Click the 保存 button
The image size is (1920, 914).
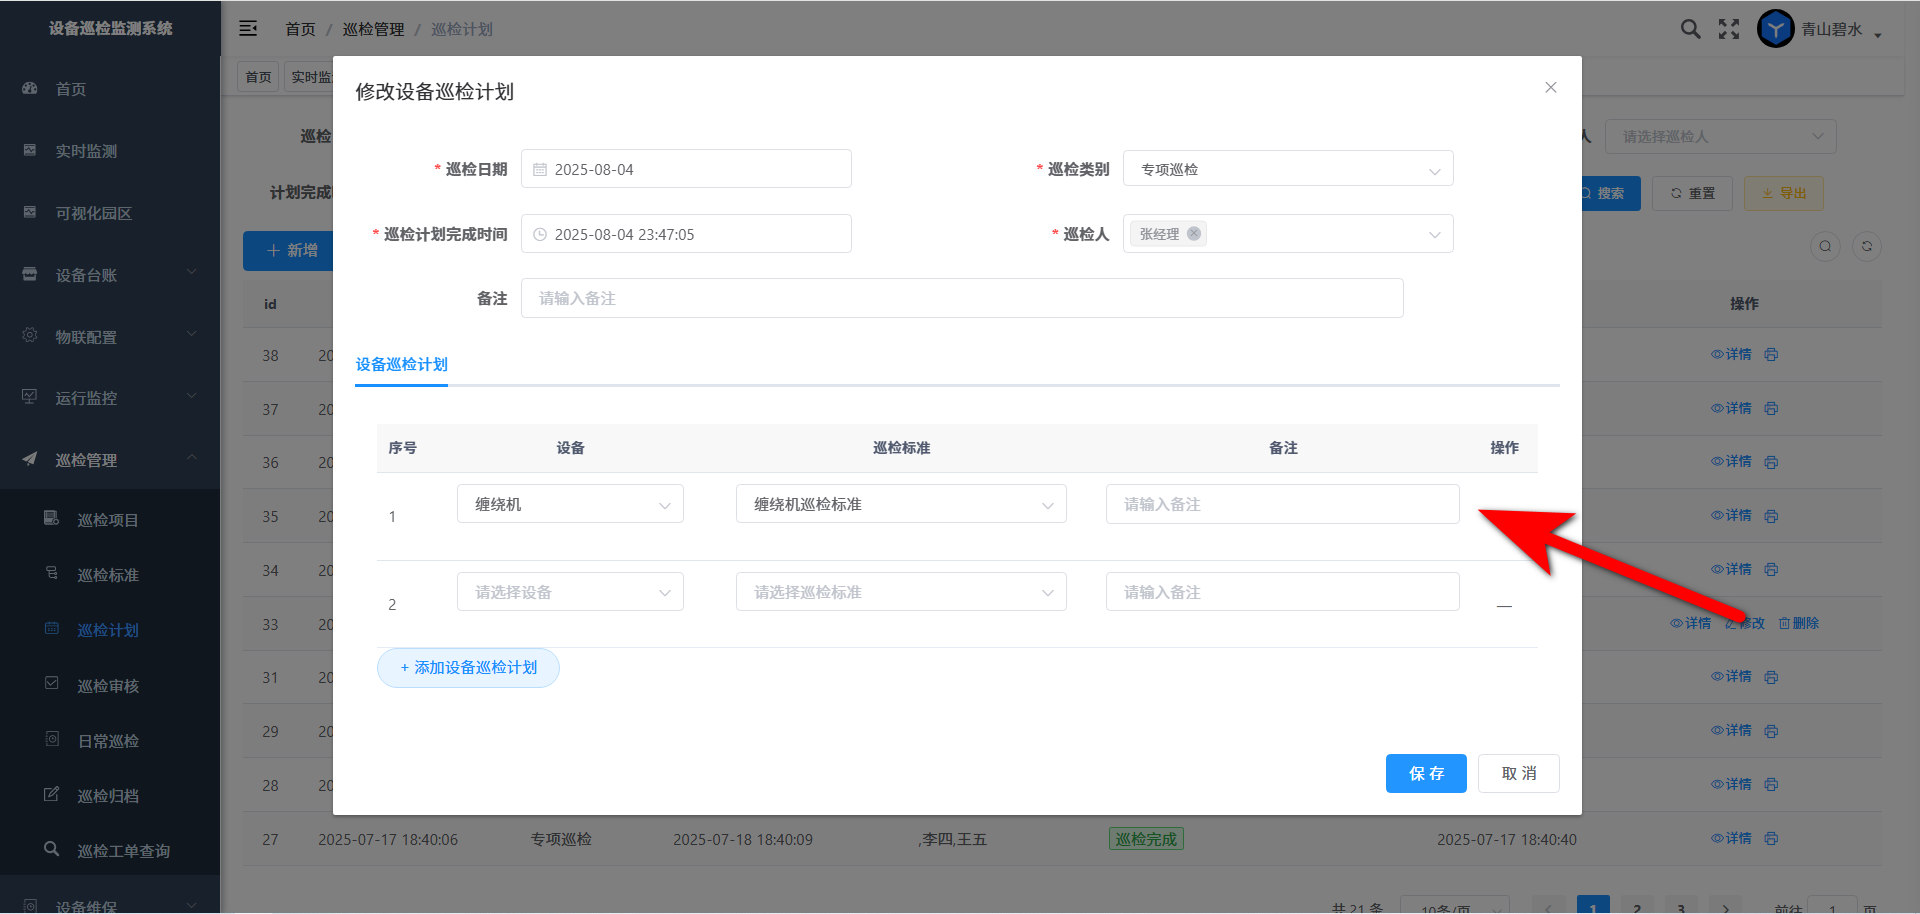[x=1425, y=774]
